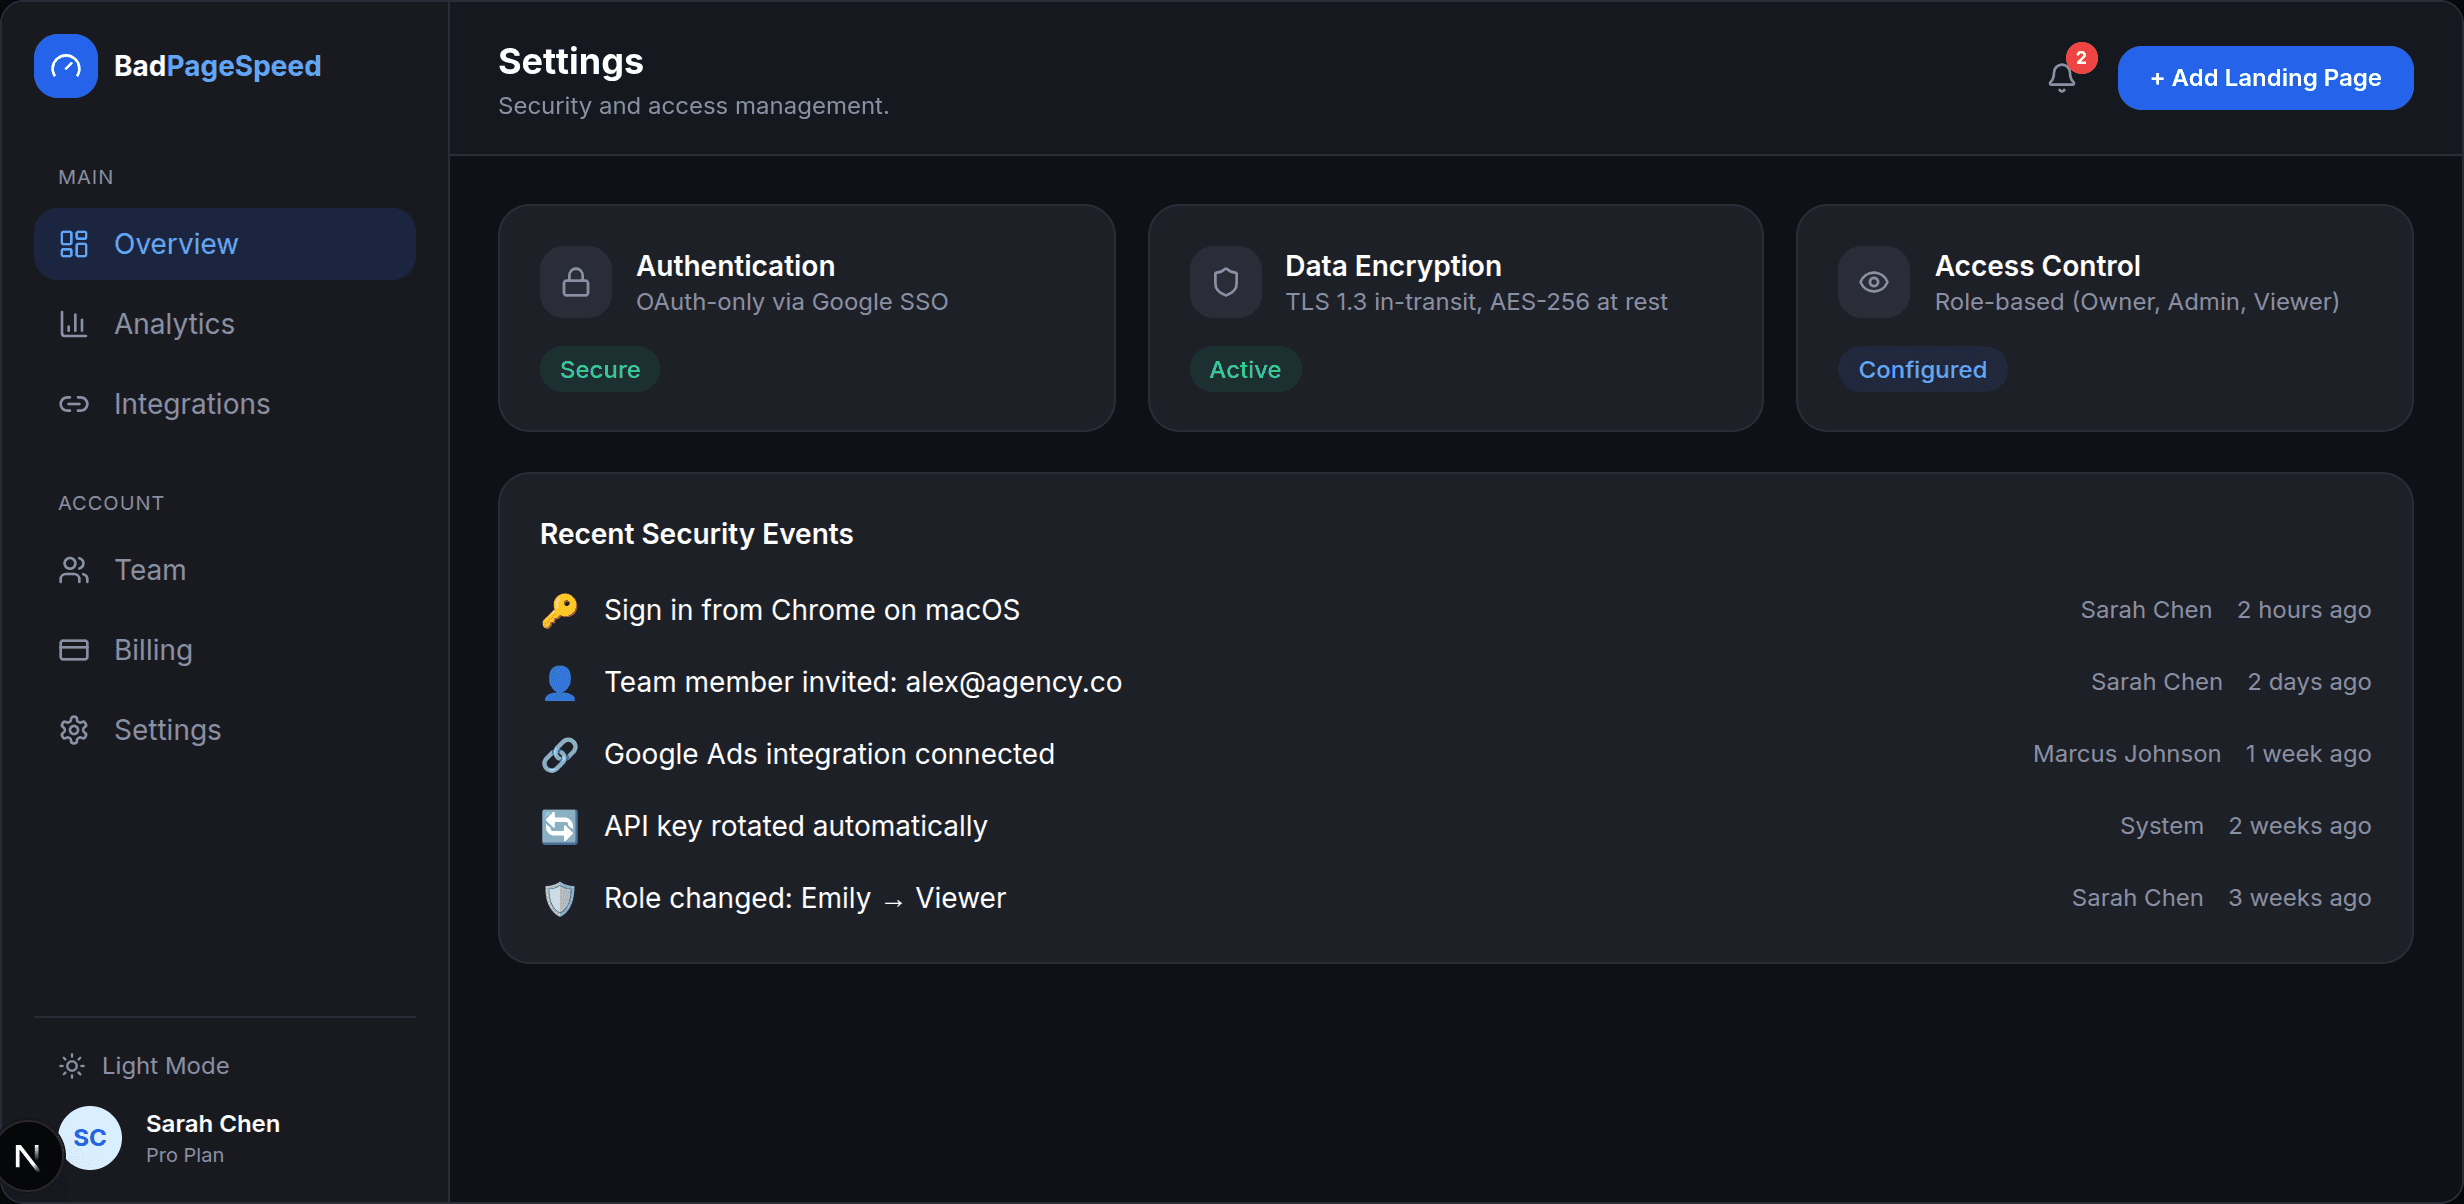Click the 'Security and access management.' subtitle
Screen dimensions: 2464x1204
click(x=693, y=106)
